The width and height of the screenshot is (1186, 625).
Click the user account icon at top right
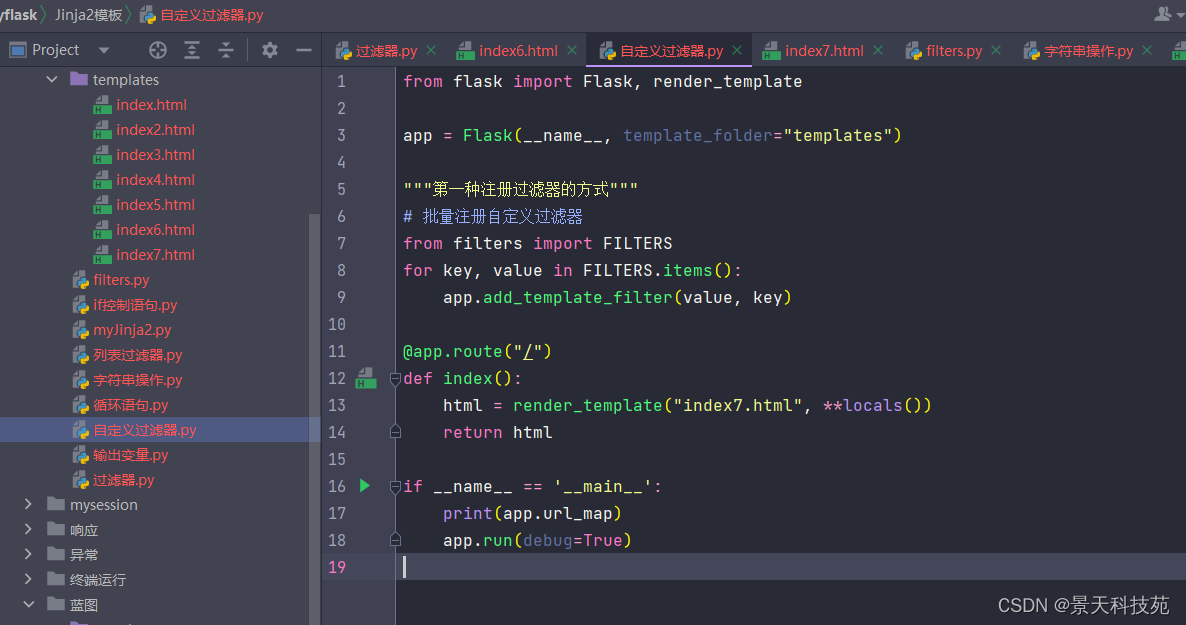pos(1163,13)
